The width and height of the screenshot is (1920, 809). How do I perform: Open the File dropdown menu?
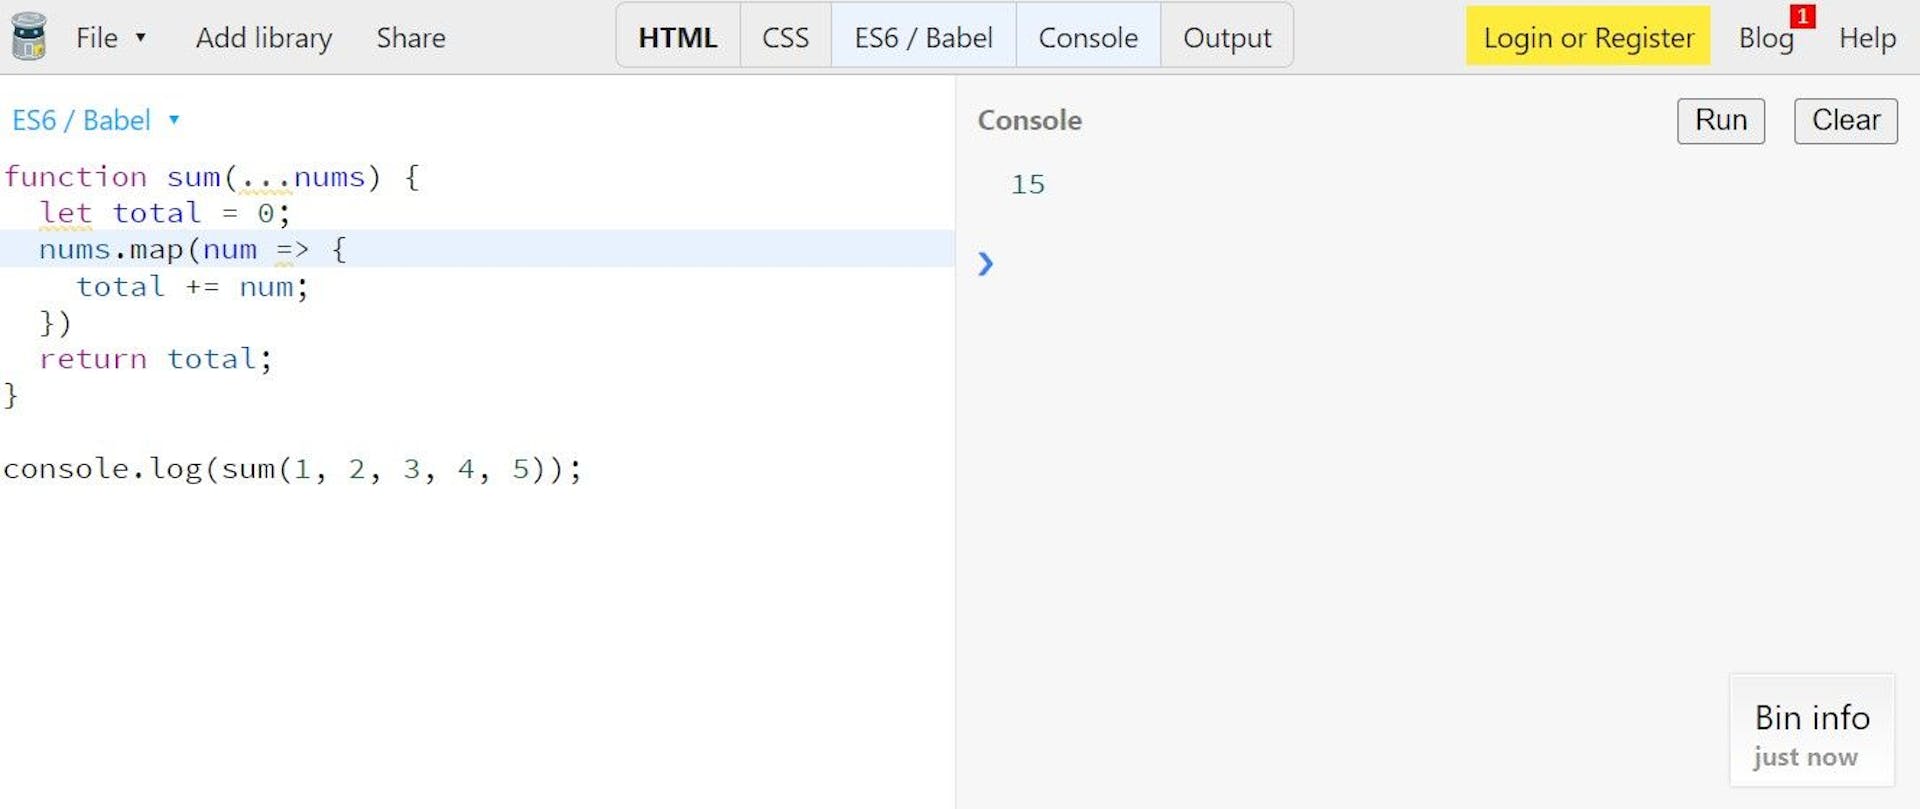click(110, 38)
